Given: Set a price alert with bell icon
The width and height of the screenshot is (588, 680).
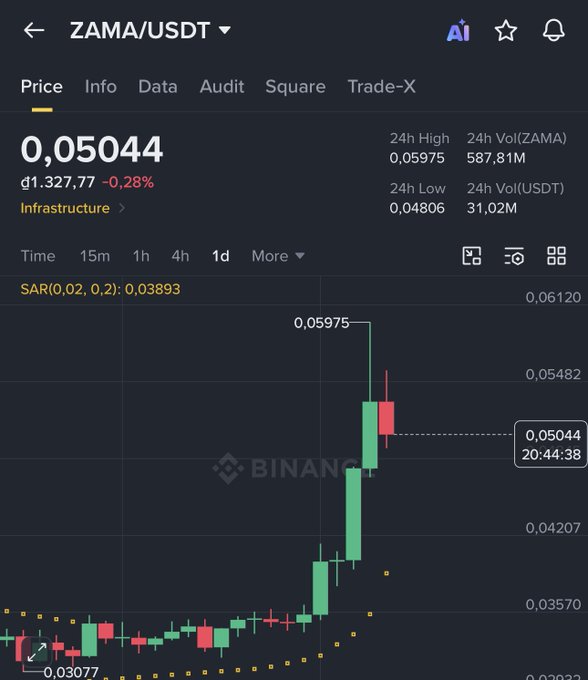Looking at the screenshot, I should pyautogui.click(x=554, y=30).
